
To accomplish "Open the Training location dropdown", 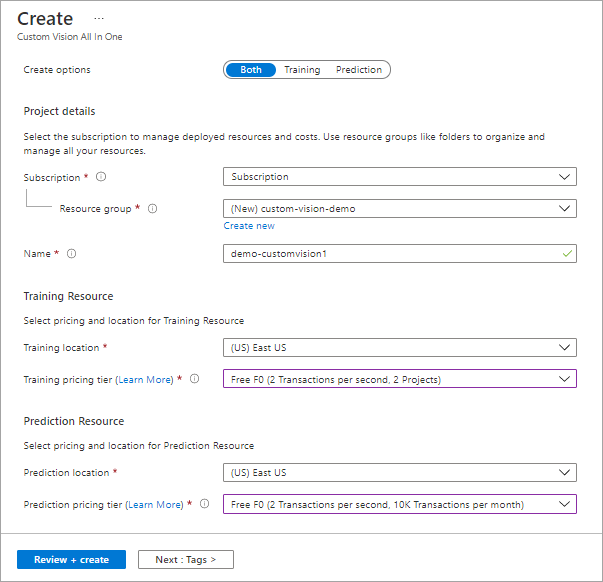I will click(399, 348).
